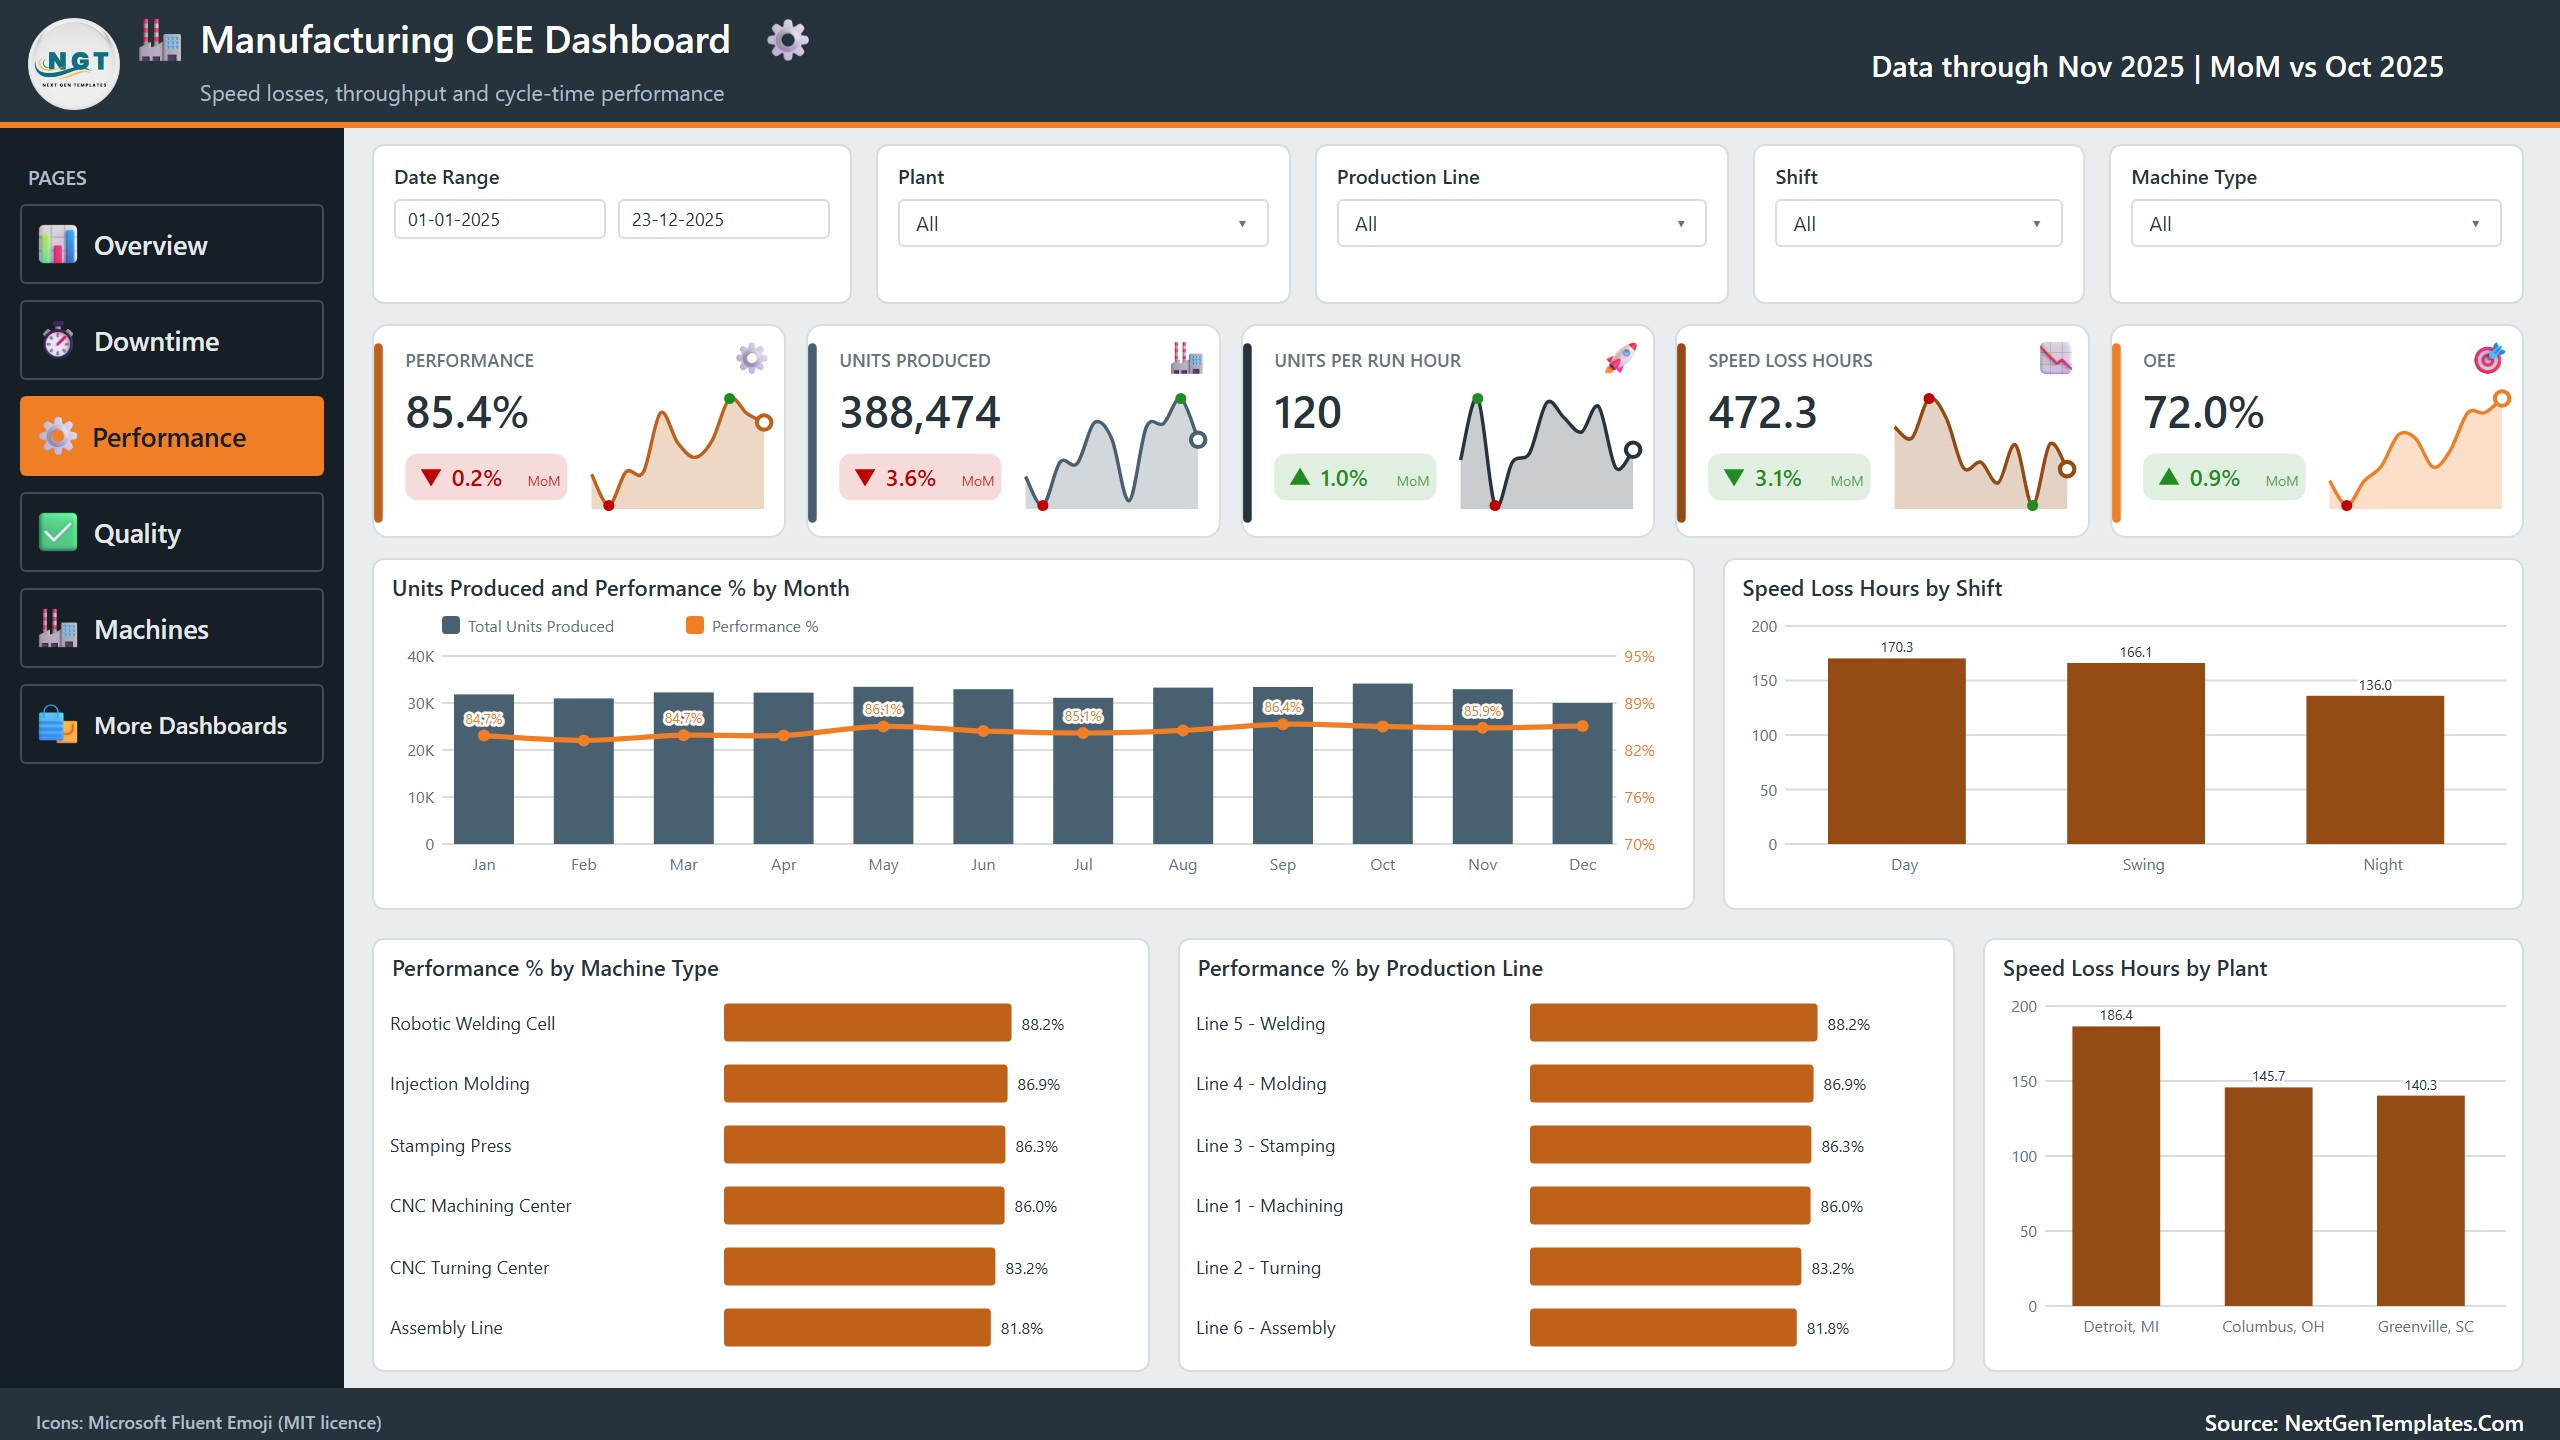Screen dimensions: 2560x1440
Task: Click the factory icon on Machines
Action: (x=58, y=628)
